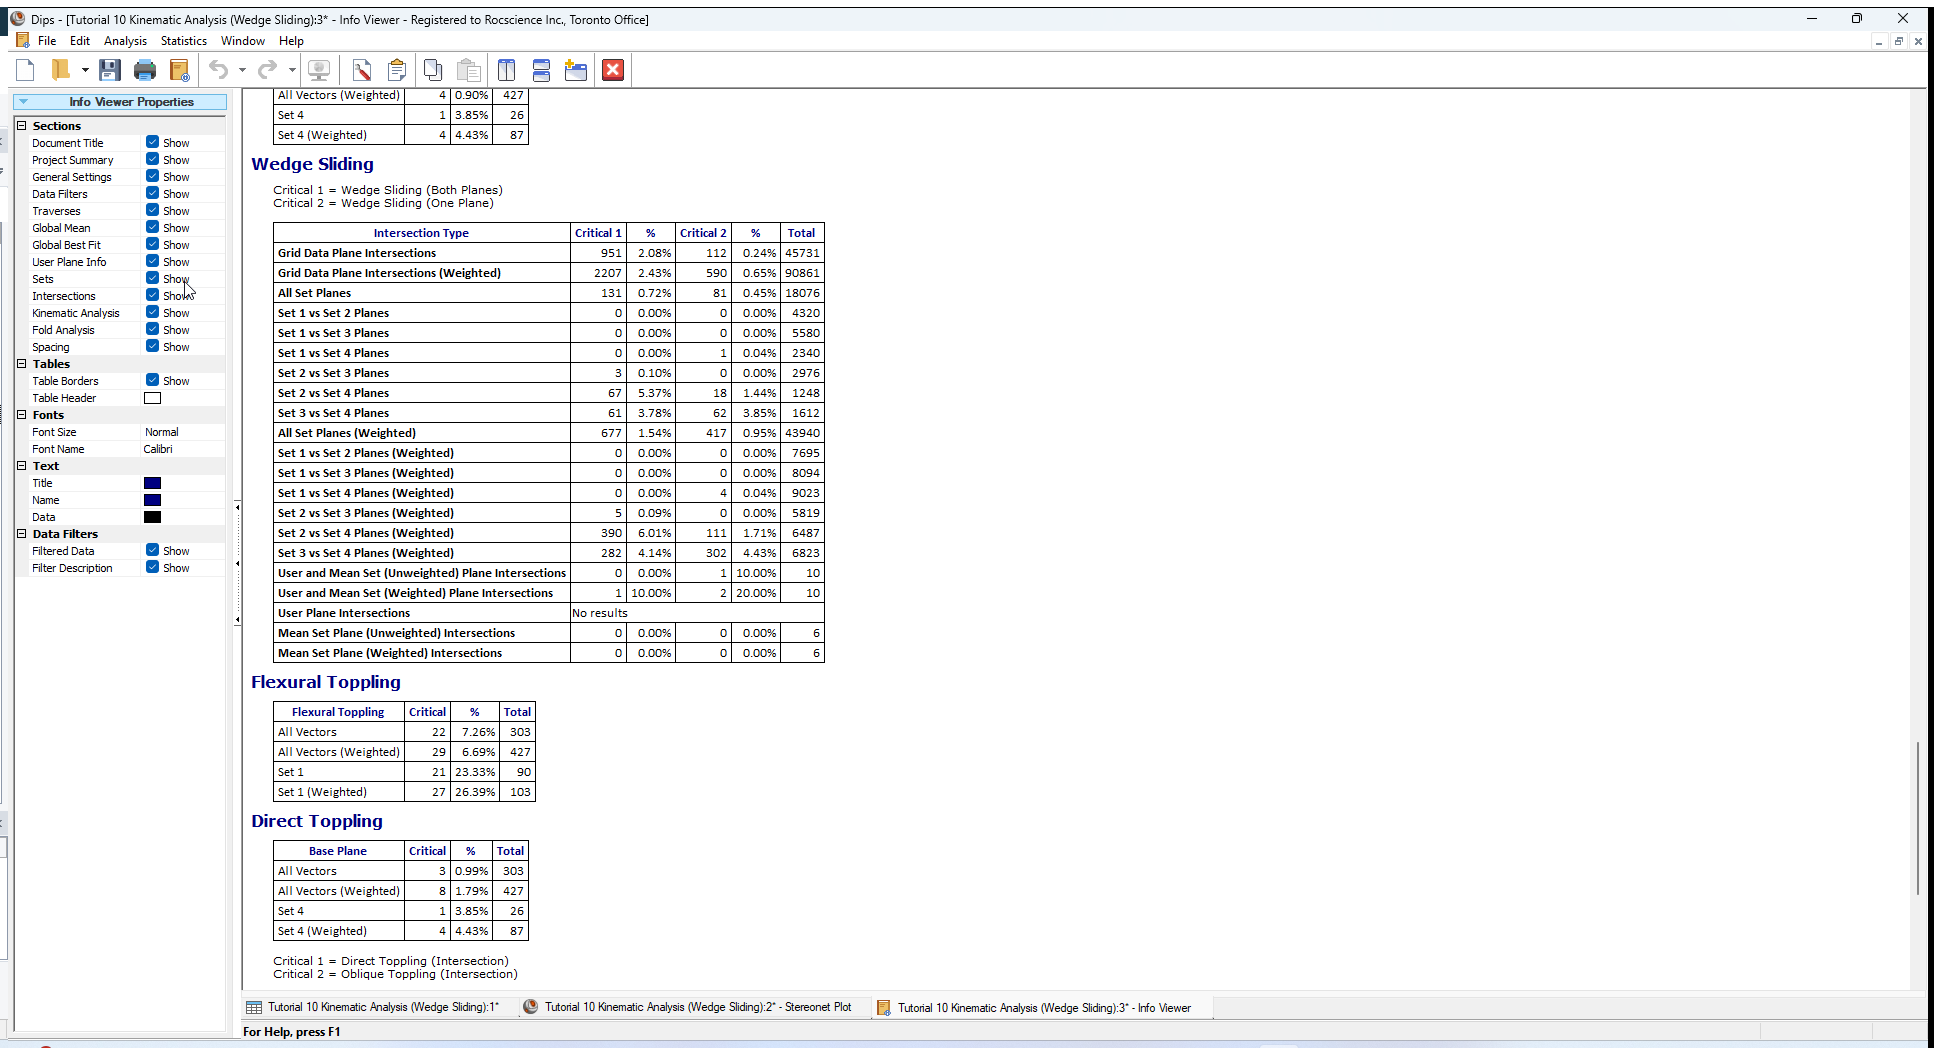This screenshot has height=1048, width=1936.
Task: Select the Copy toolbar icon
Action: pyautogui.click(x=433, y=70)
